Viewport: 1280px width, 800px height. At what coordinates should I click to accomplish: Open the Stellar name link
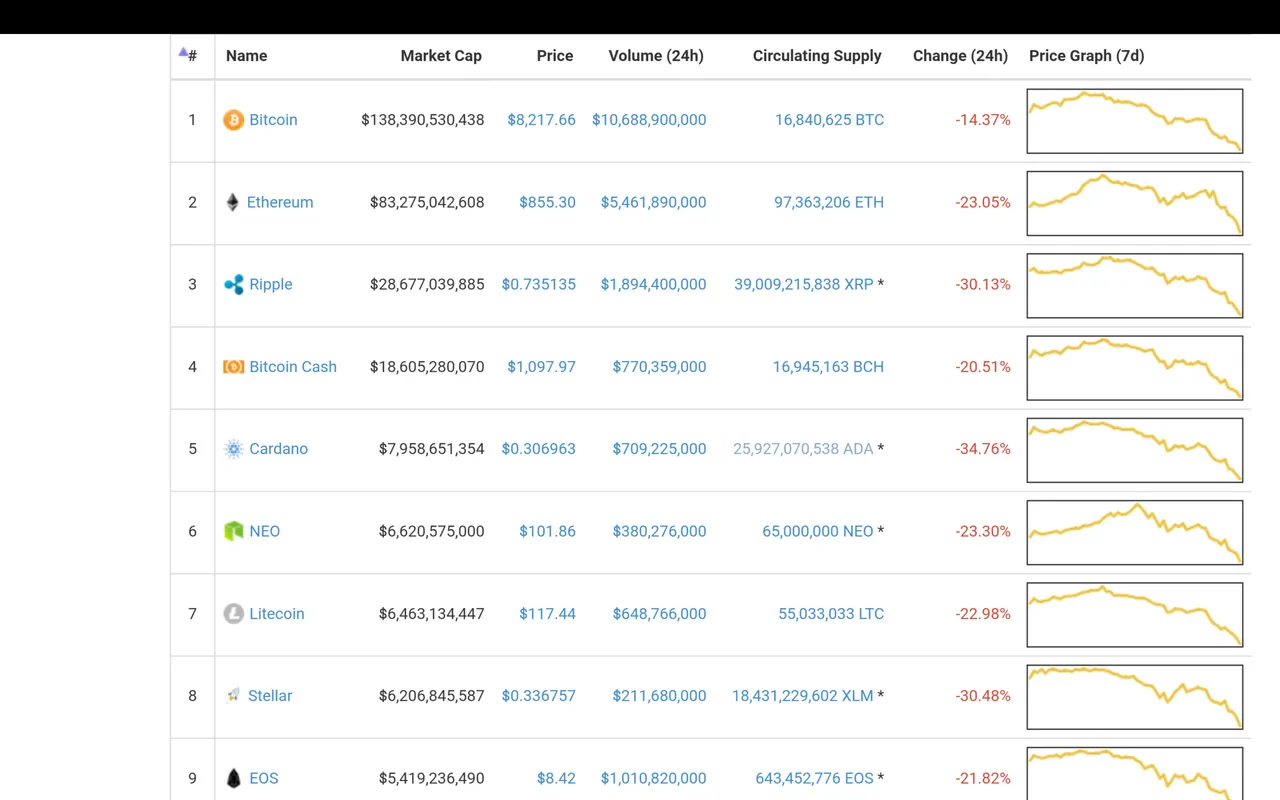pyautogui.click(x=270, y=696)
